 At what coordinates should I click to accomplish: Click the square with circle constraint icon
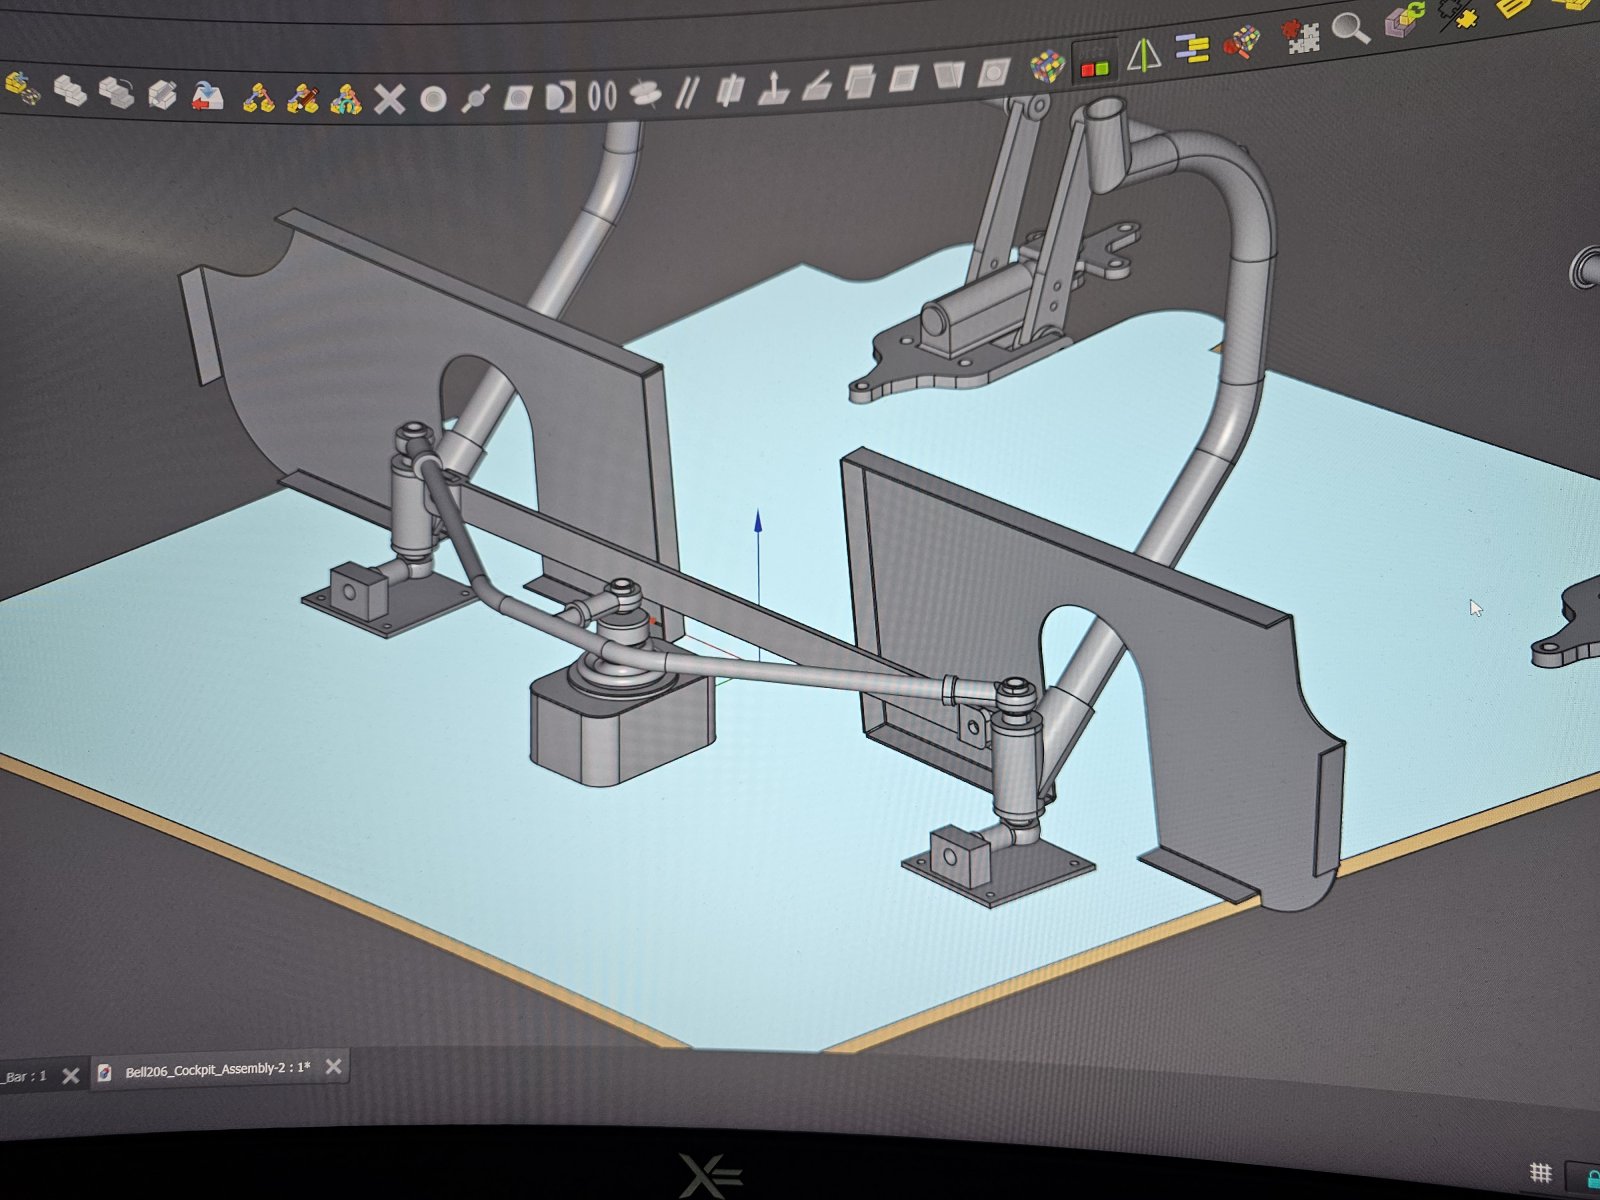click(992, 73)
